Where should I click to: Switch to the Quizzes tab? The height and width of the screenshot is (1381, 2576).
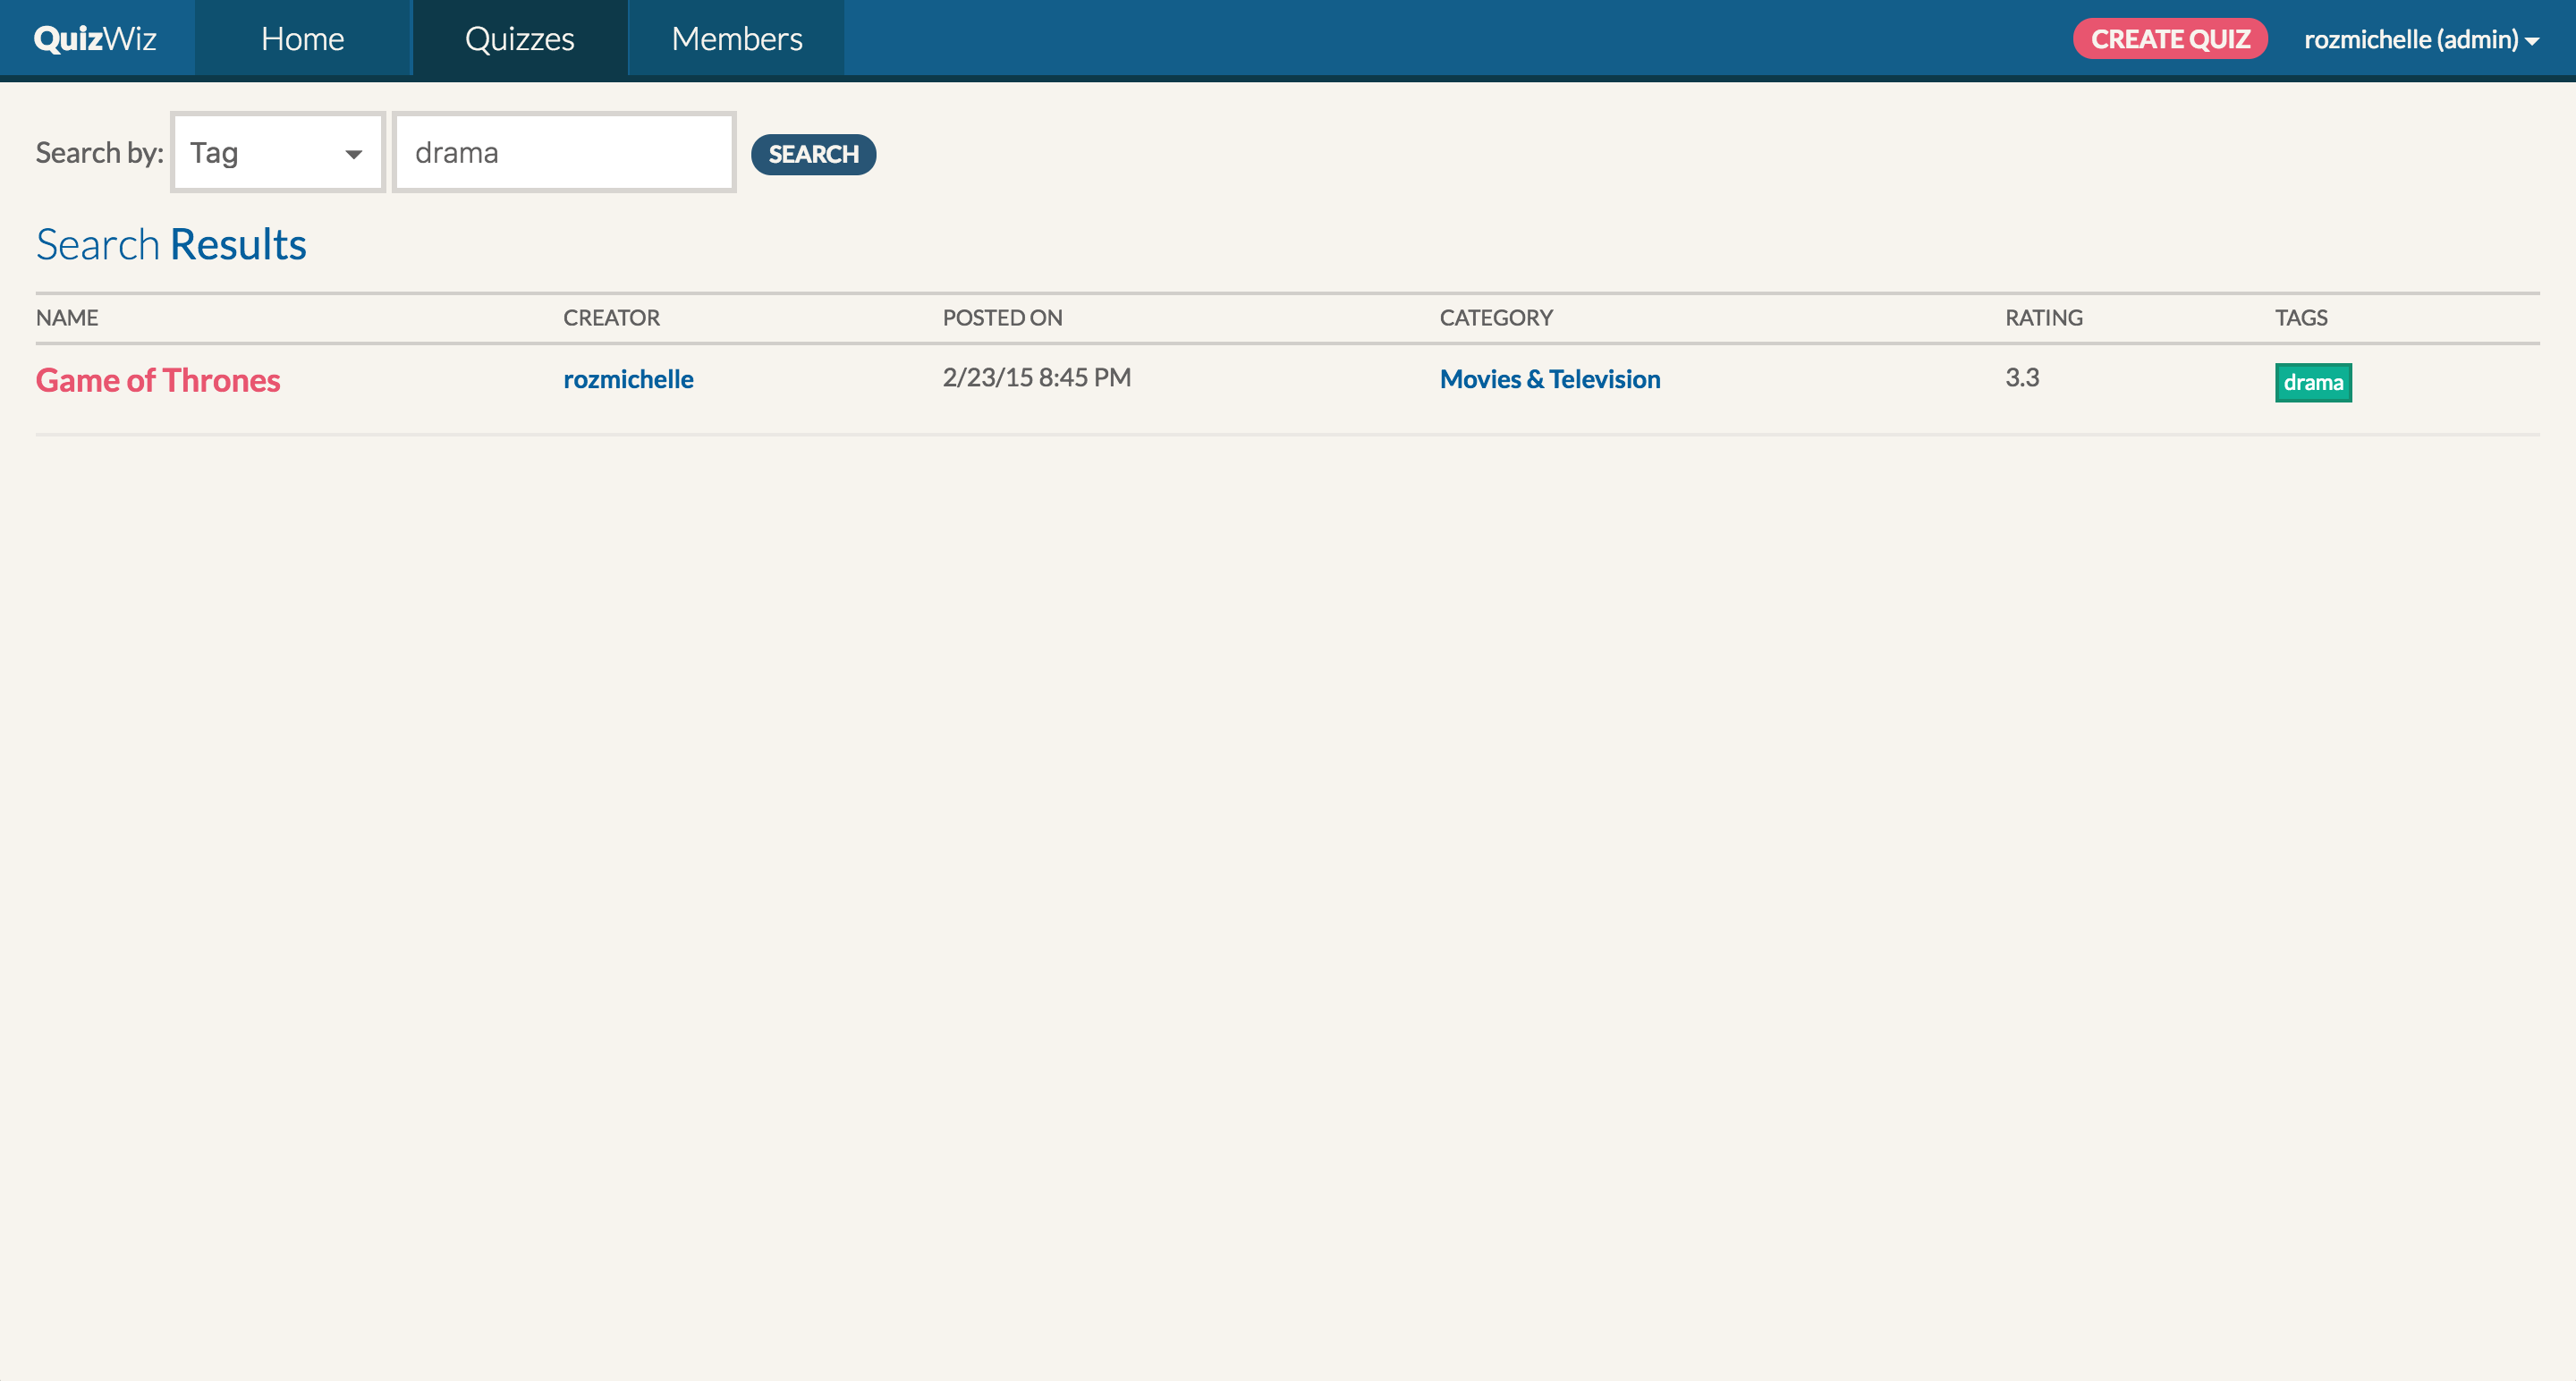click(x=520, y=38)
